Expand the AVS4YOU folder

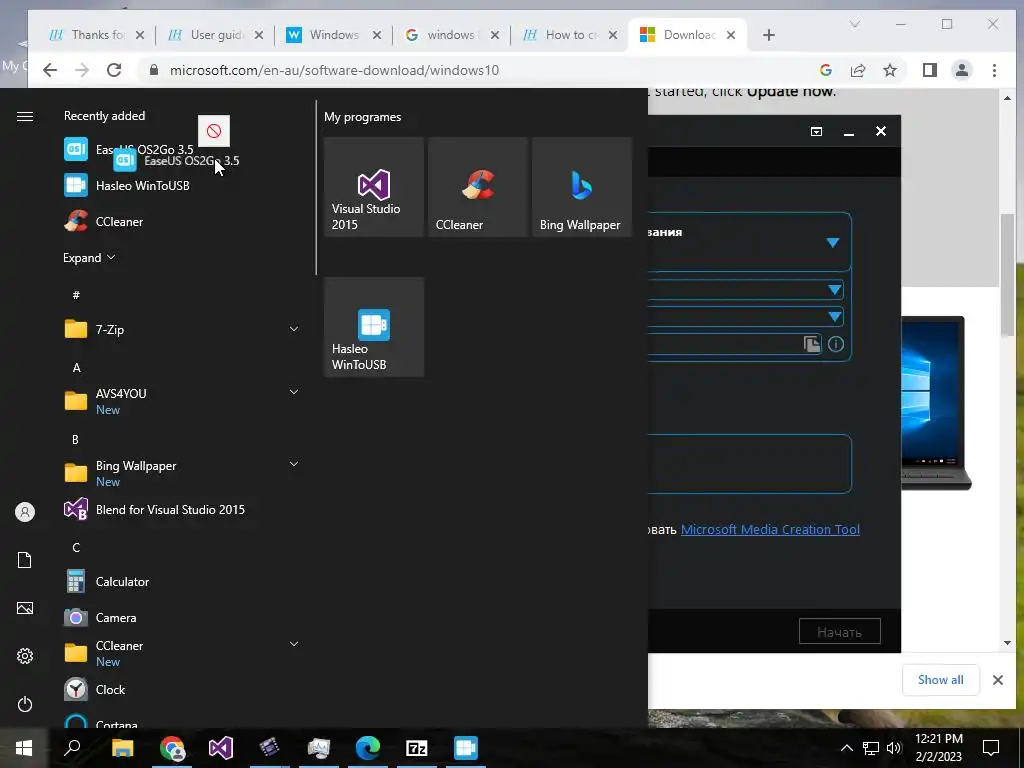294,392
